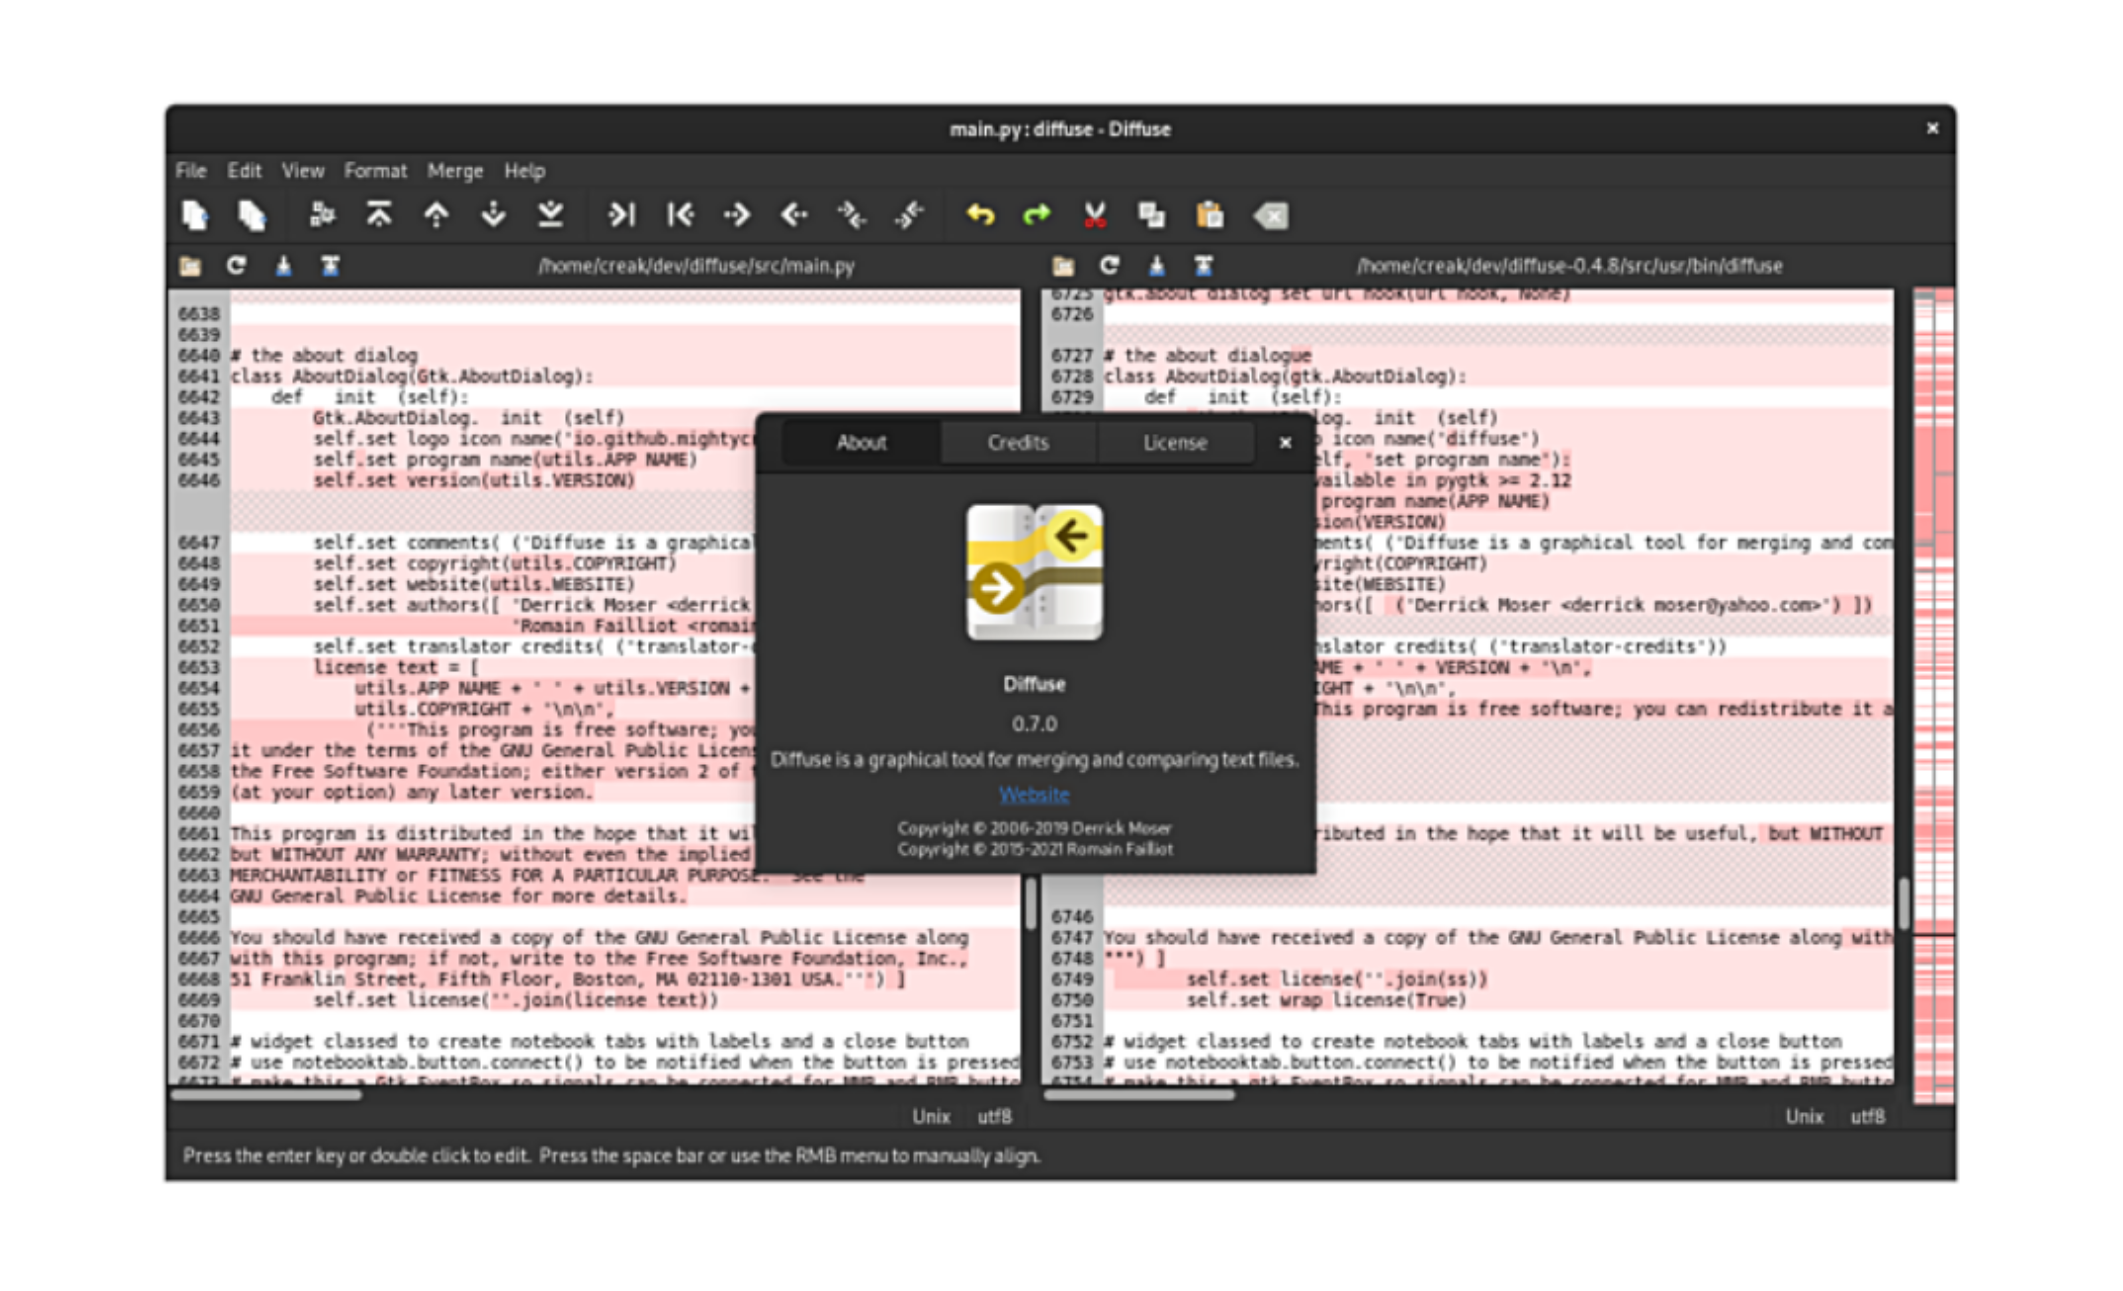Open the Website link in About dialog
2123x1291 pixels.
(x=1034, y=795)
